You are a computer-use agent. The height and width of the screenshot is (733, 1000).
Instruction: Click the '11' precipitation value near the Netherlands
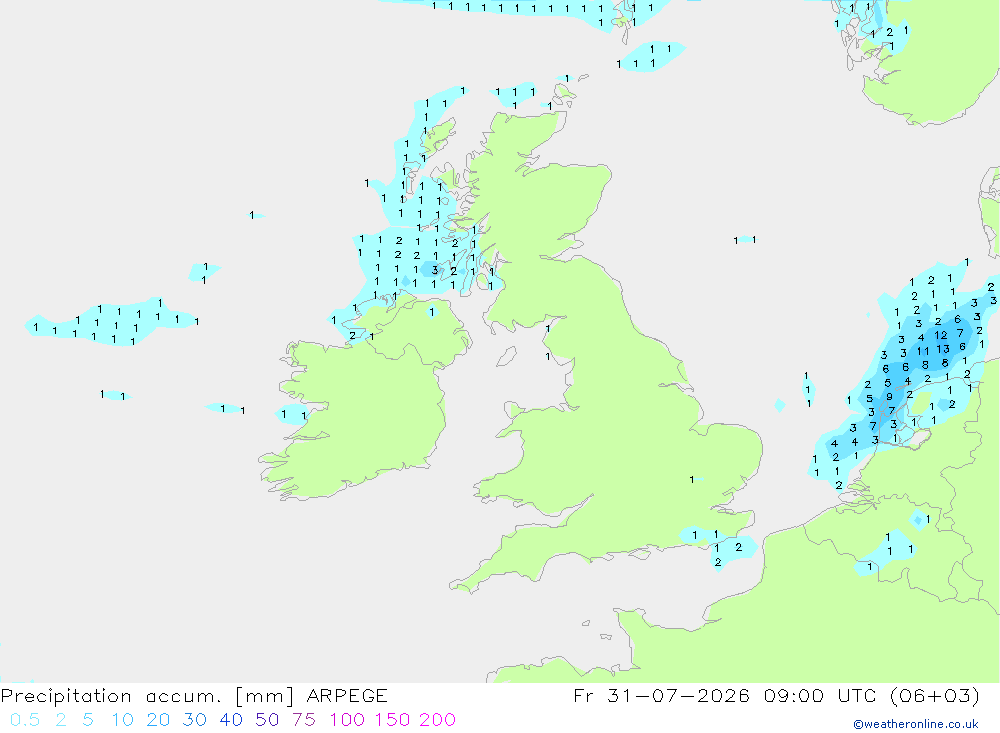point(923,351)
